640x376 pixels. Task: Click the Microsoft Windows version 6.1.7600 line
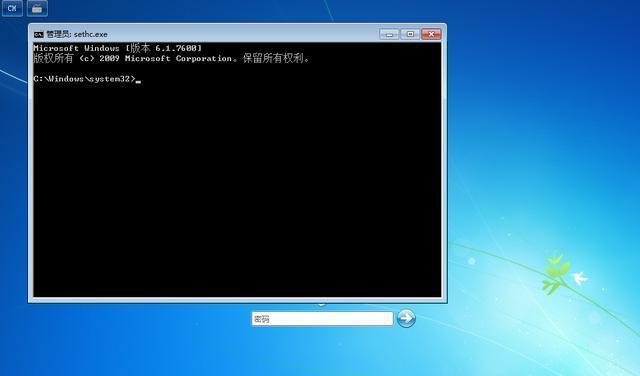118,48
